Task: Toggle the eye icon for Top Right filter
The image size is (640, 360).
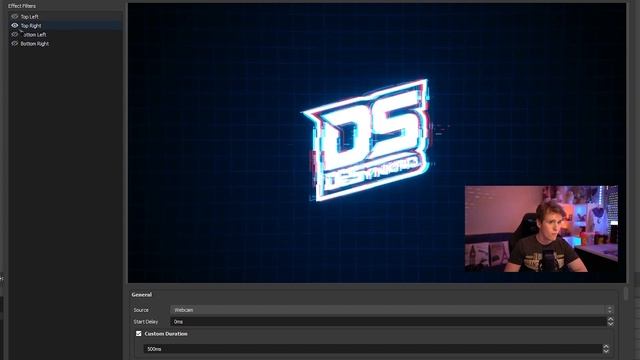Action: click(15, 25)
